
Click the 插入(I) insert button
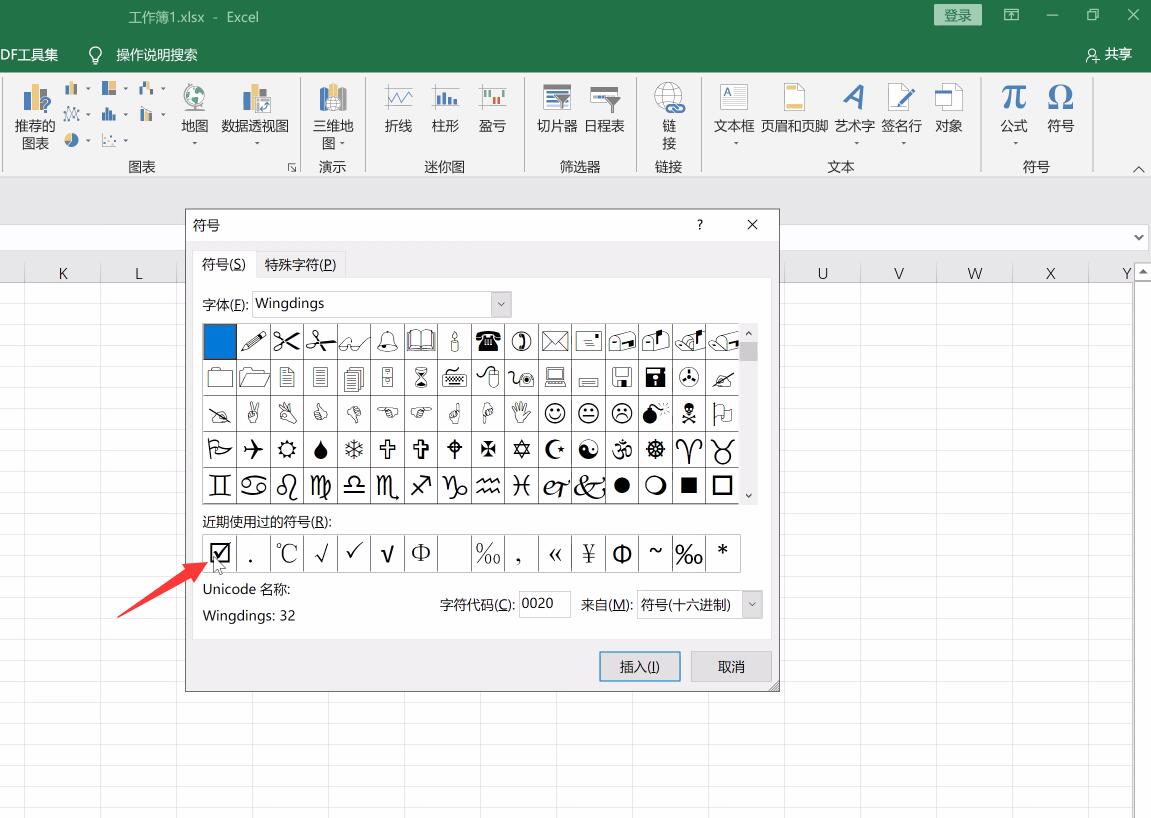[639, 667]
